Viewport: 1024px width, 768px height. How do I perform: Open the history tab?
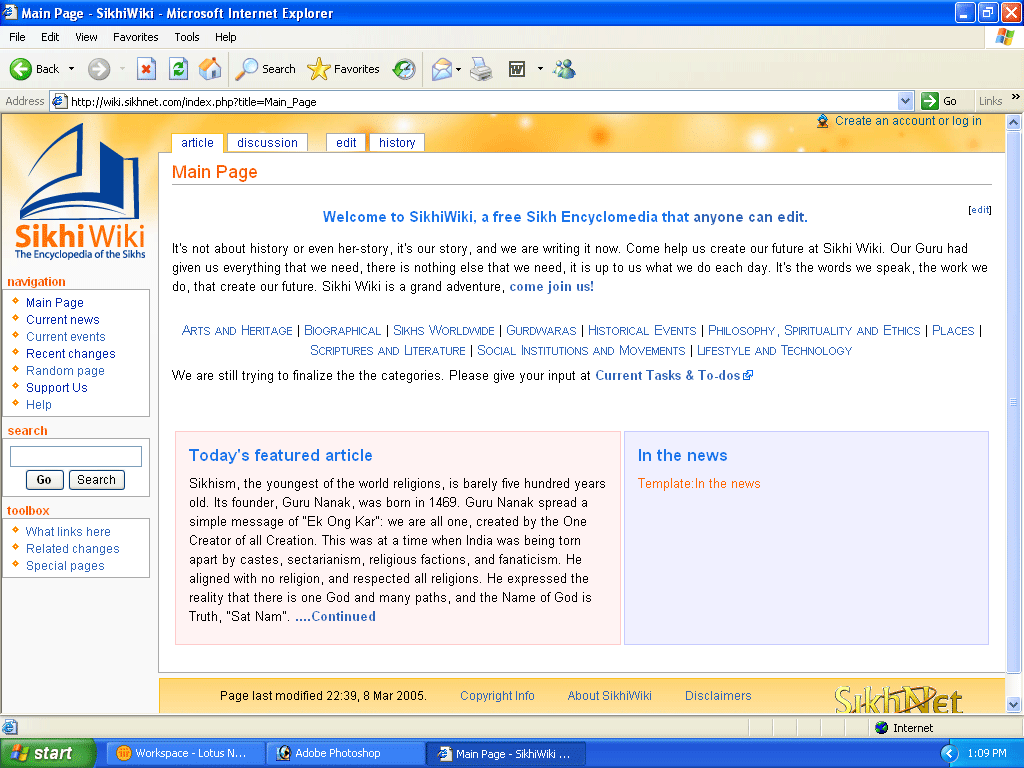[397, 143]
